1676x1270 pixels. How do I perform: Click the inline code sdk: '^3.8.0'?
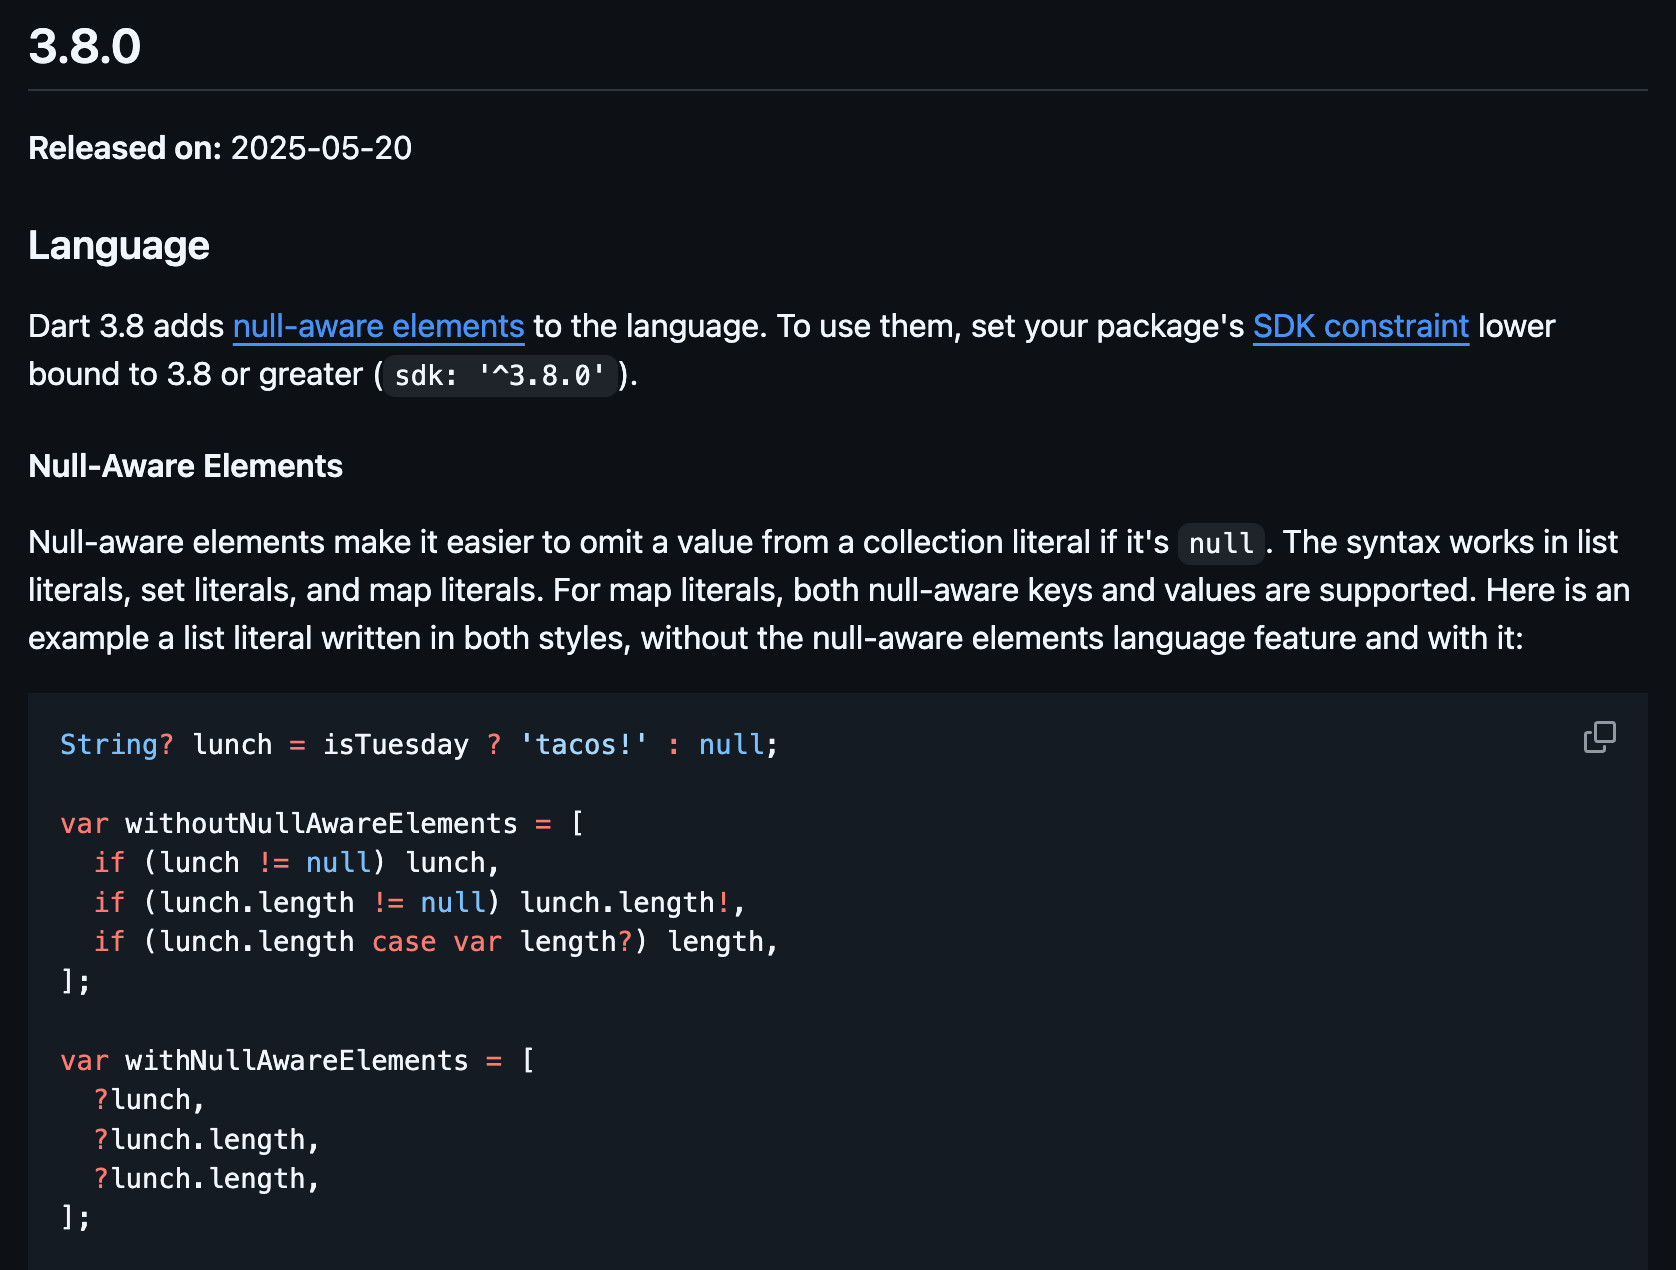(x=500, y=376)
